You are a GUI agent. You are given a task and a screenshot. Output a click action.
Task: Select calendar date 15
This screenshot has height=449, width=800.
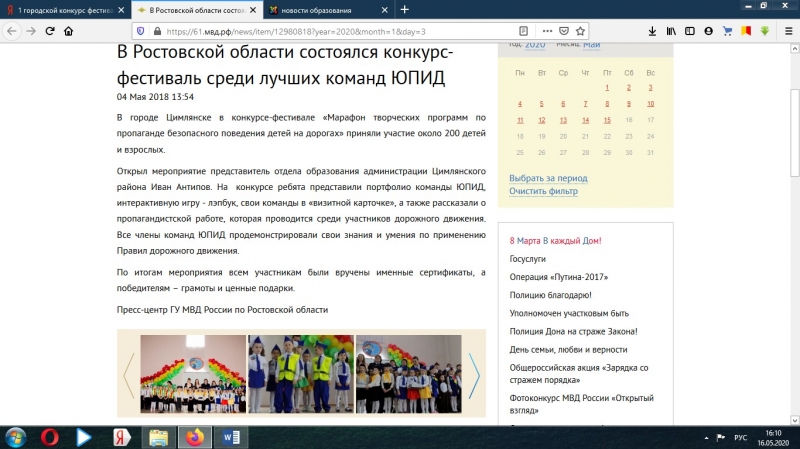(x=607, y=120)
